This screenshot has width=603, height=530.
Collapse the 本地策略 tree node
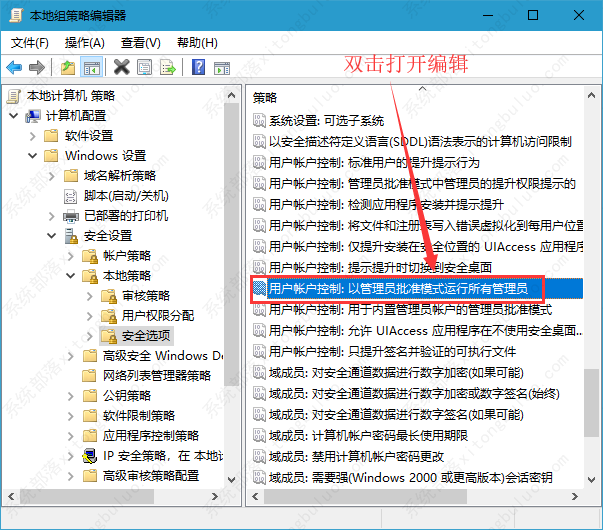click(71, 276)
